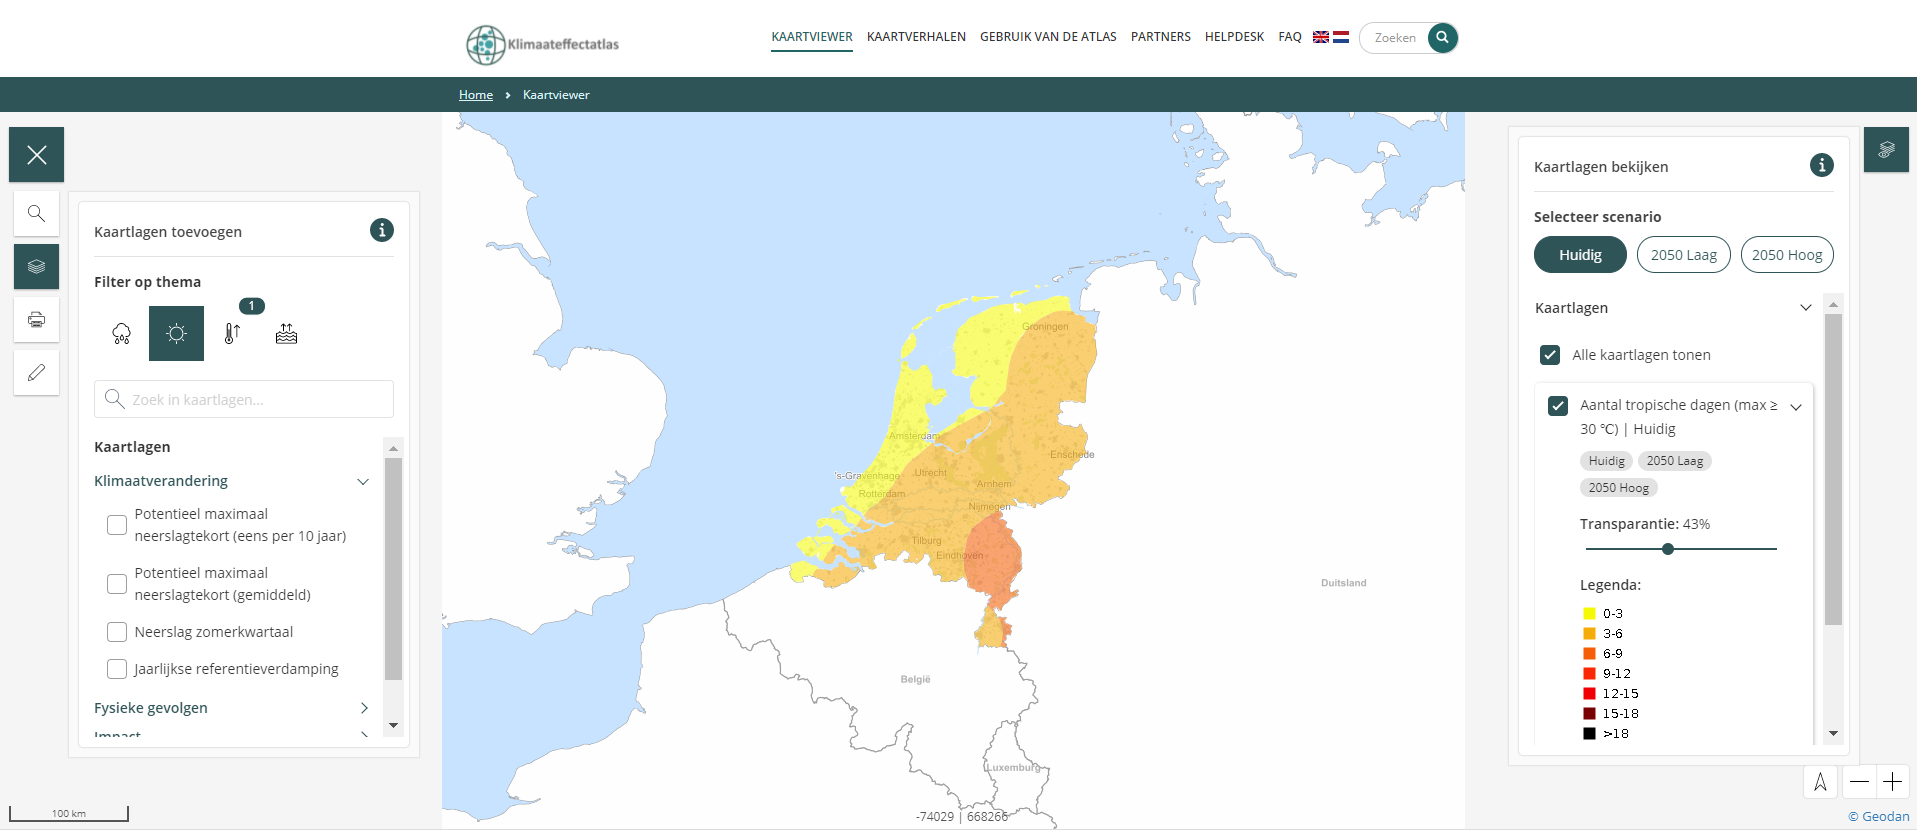Click the Transparantie slider handle
Viewport: 1917px width, 830px height.
pyautogui.click(x=1668, y=549)
